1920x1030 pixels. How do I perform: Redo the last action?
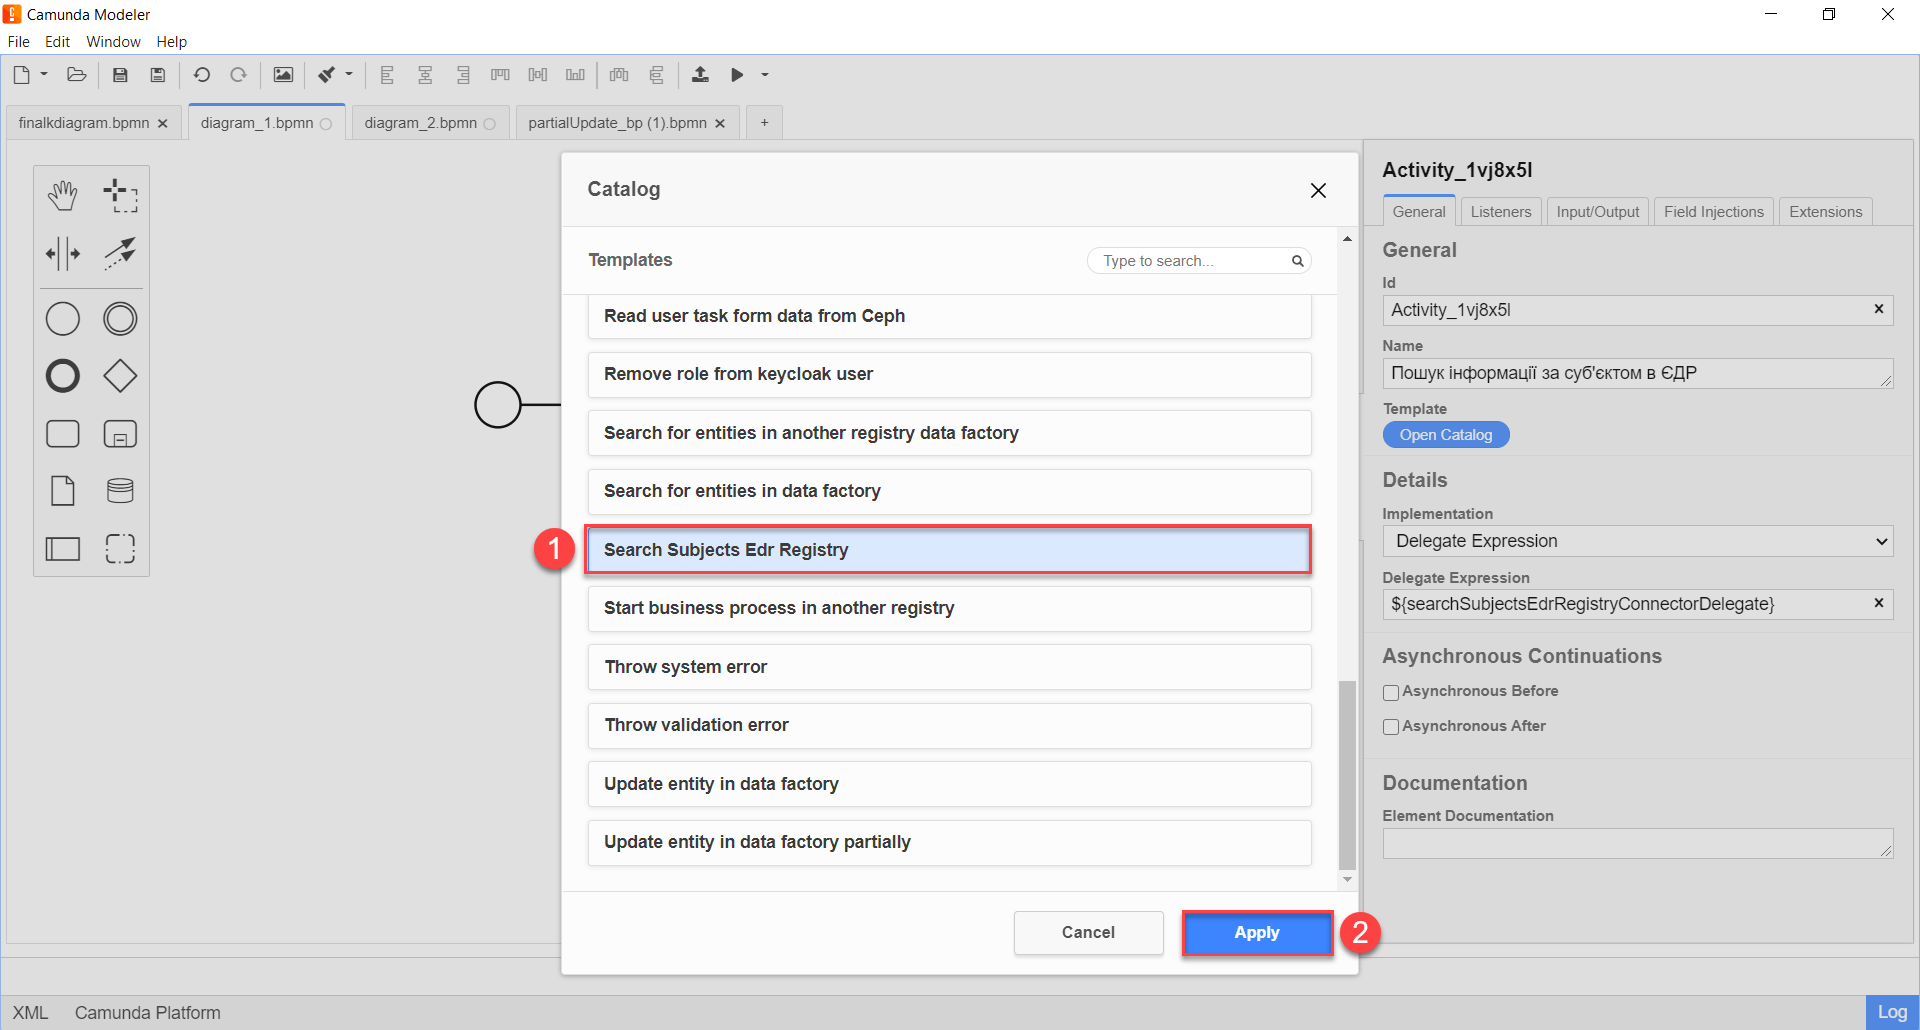[238, 75]
